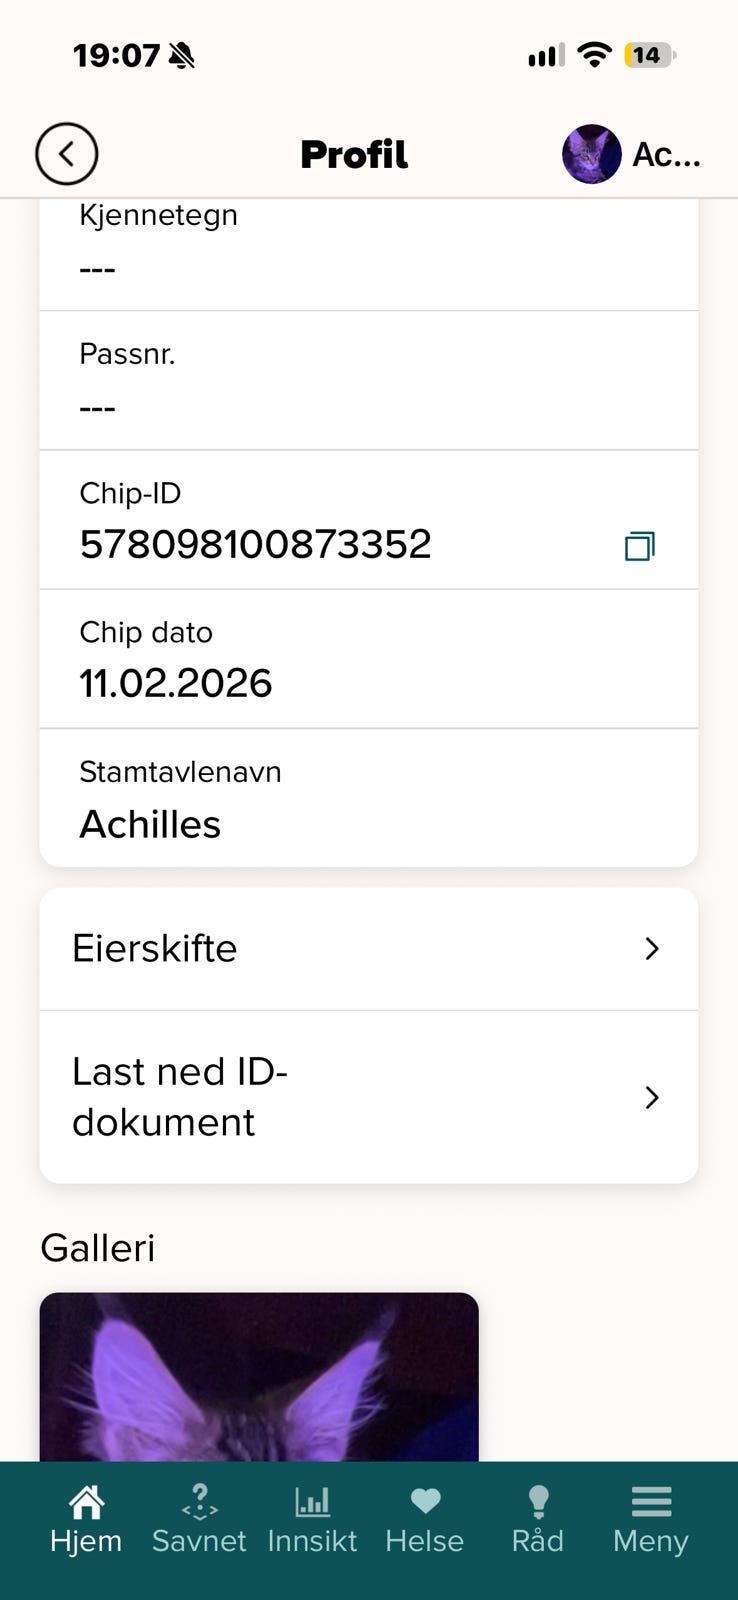
Task: Tap the Savnet question mark icon
Action: click(x=199, y=1501)
